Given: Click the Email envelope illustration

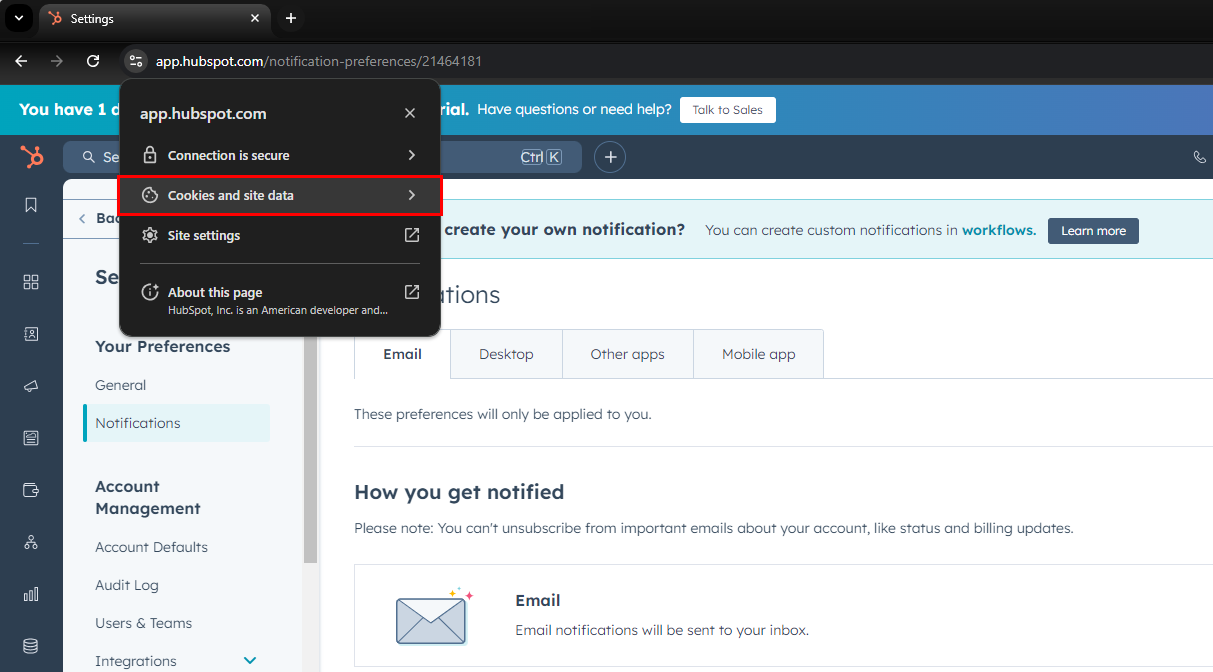Looking at the screenshot, I should (x=433, y=617).
